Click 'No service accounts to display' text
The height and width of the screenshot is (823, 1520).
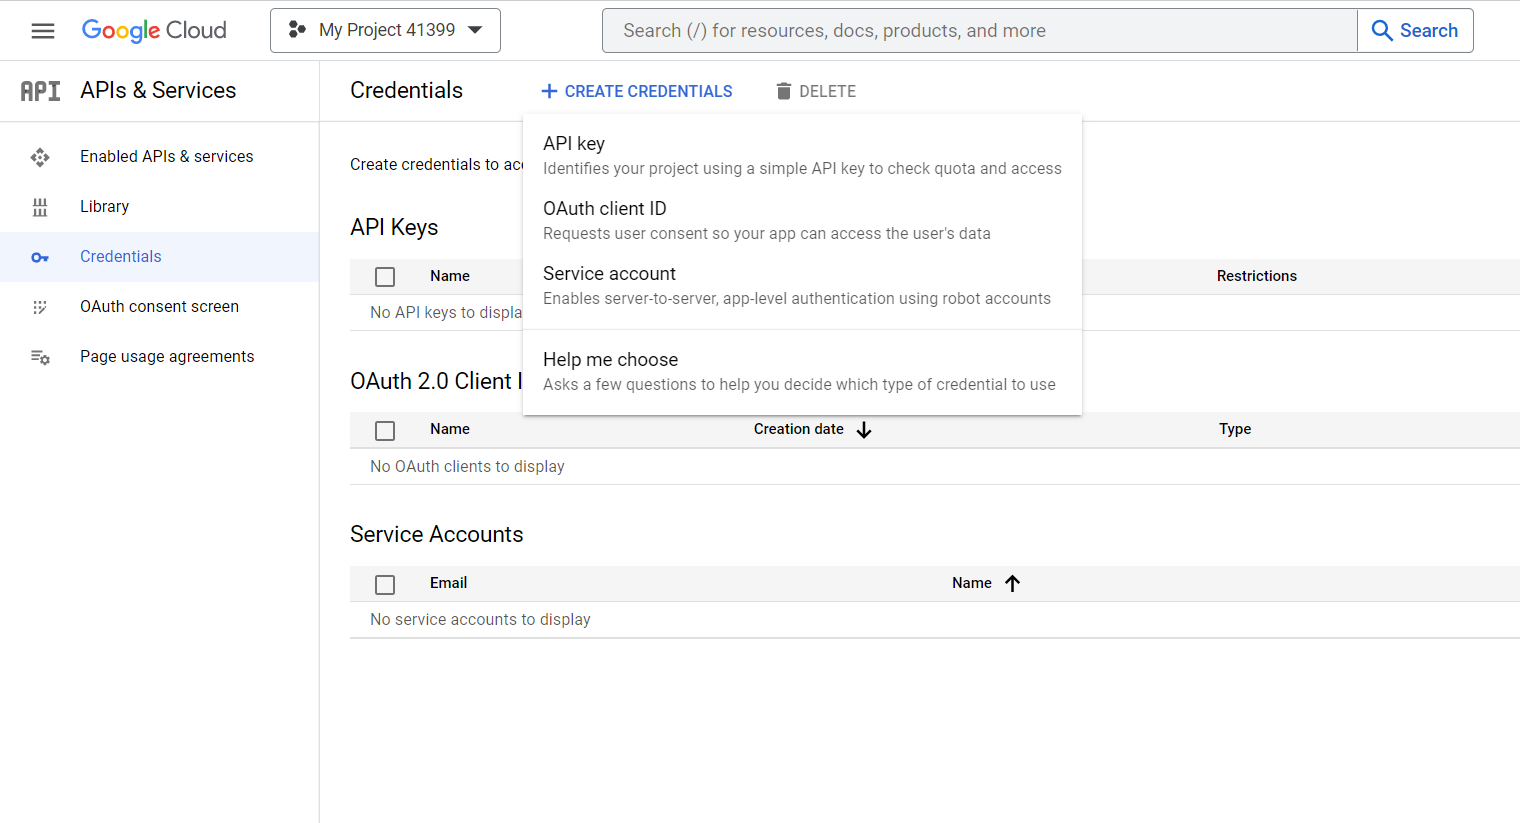tap(480, 619)
